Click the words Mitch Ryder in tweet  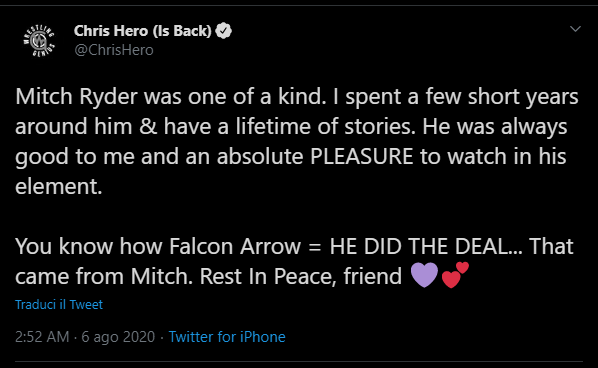76,97
